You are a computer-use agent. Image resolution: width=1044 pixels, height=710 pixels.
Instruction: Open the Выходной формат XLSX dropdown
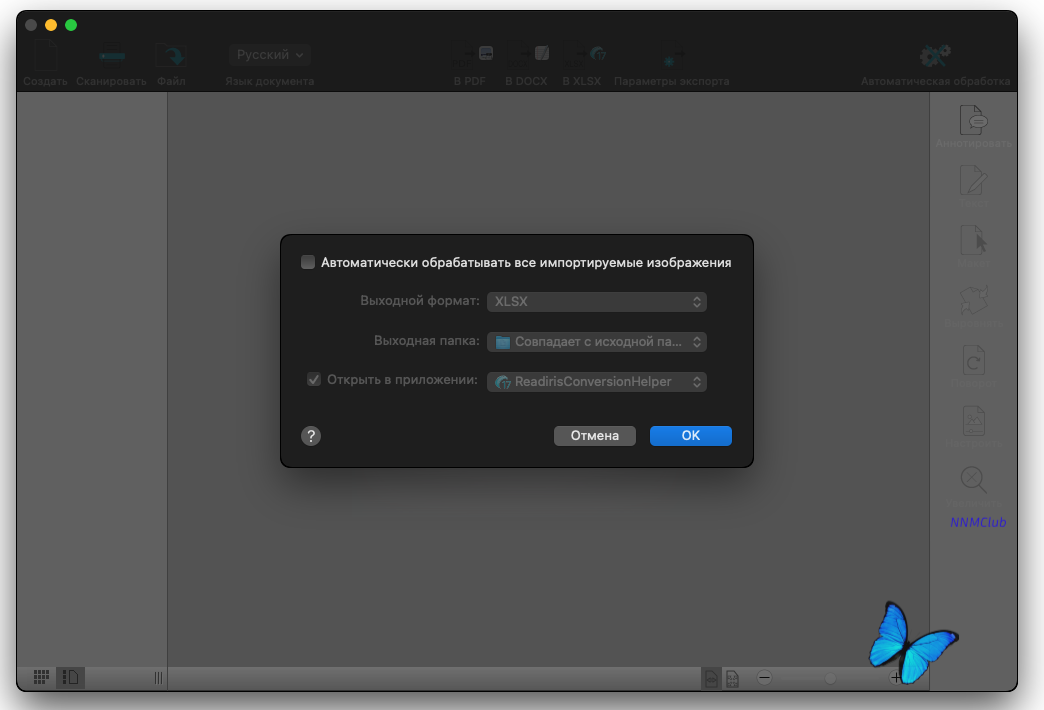tap(597, 302)
